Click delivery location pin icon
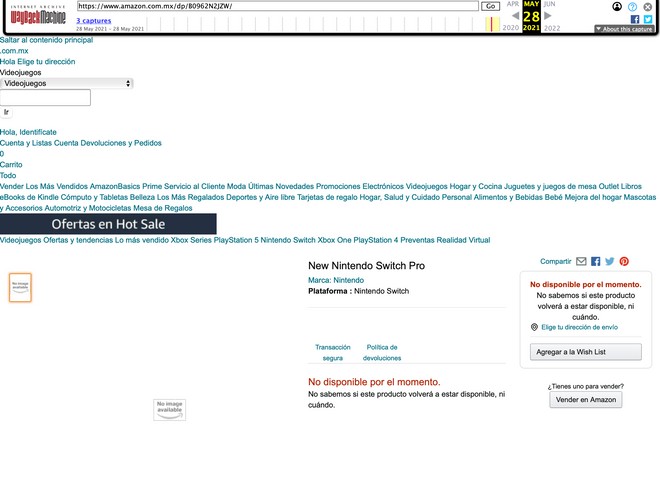 (x=534, y=327)
